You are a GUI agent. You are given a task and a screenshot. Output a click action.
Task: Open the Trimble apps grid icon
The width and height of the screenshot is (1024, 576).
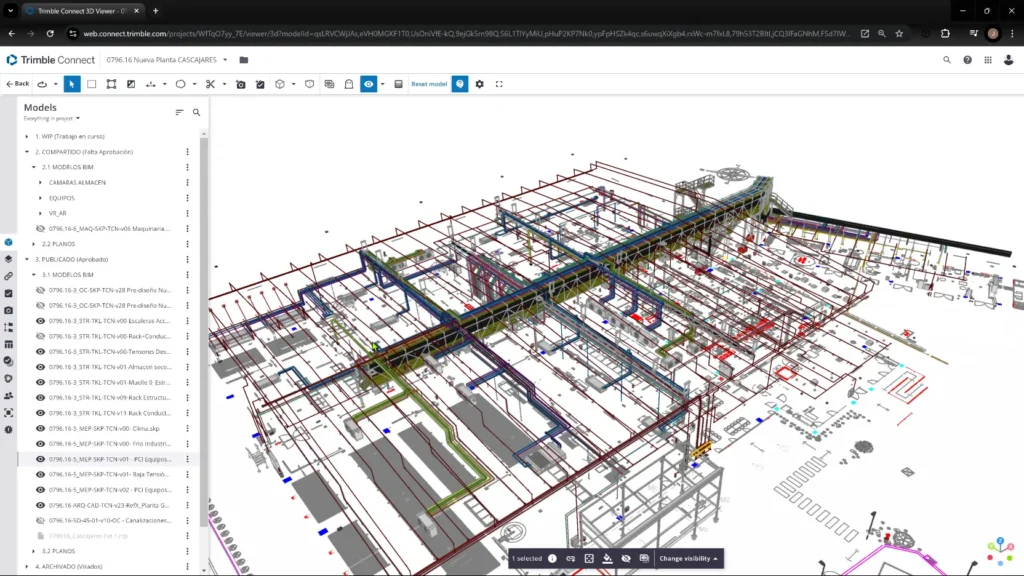coord(988,60)
